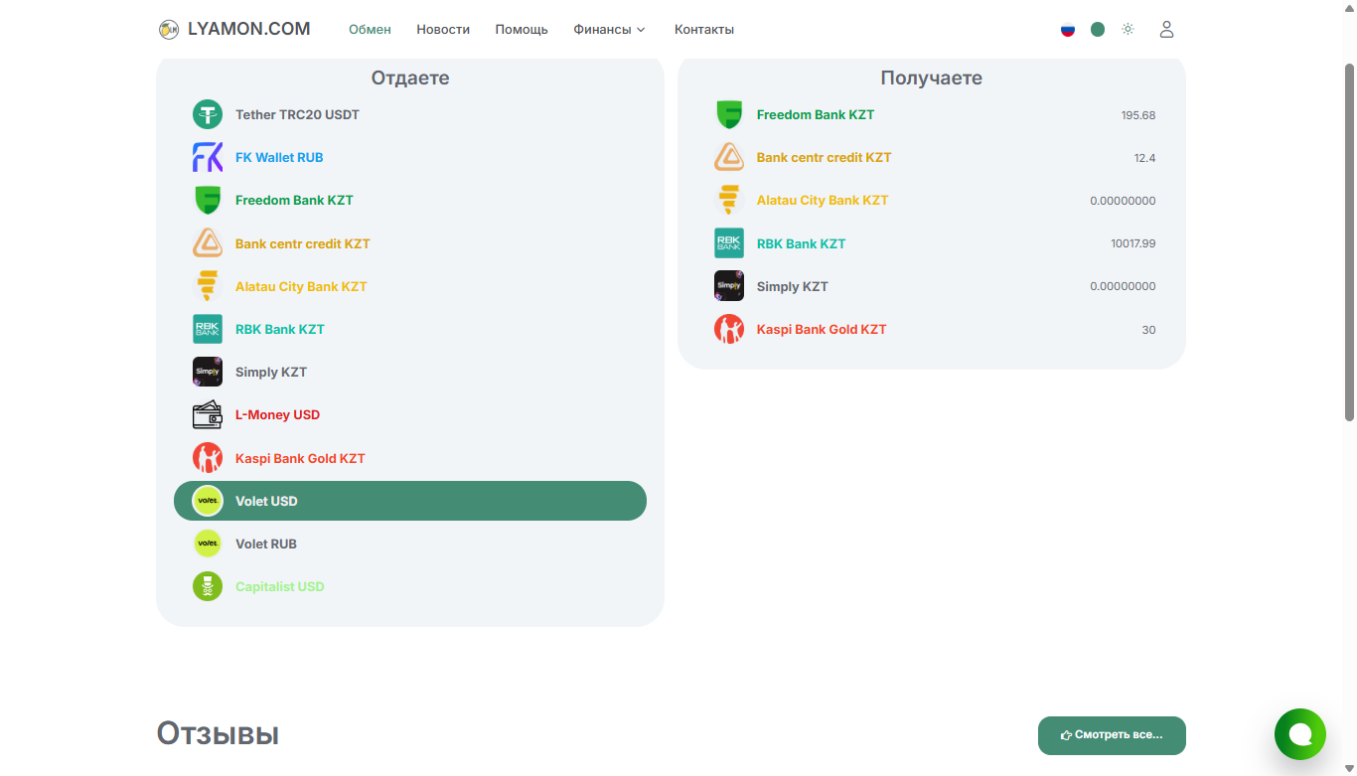The image size is (1357, 776).
Task: Click the FK Wallet RUB logo icon
Action: point(207,158)
